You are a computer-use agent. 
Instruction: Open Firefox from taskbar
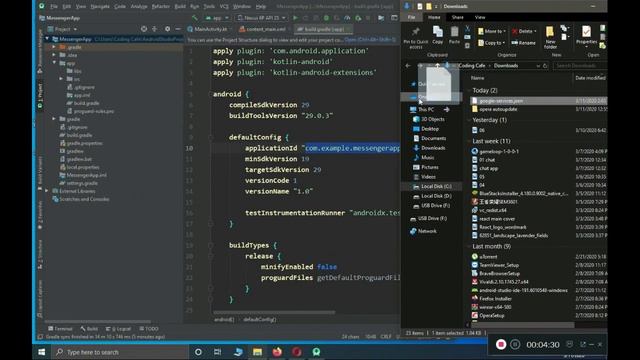pyautogui.click(x=277, y=352)
